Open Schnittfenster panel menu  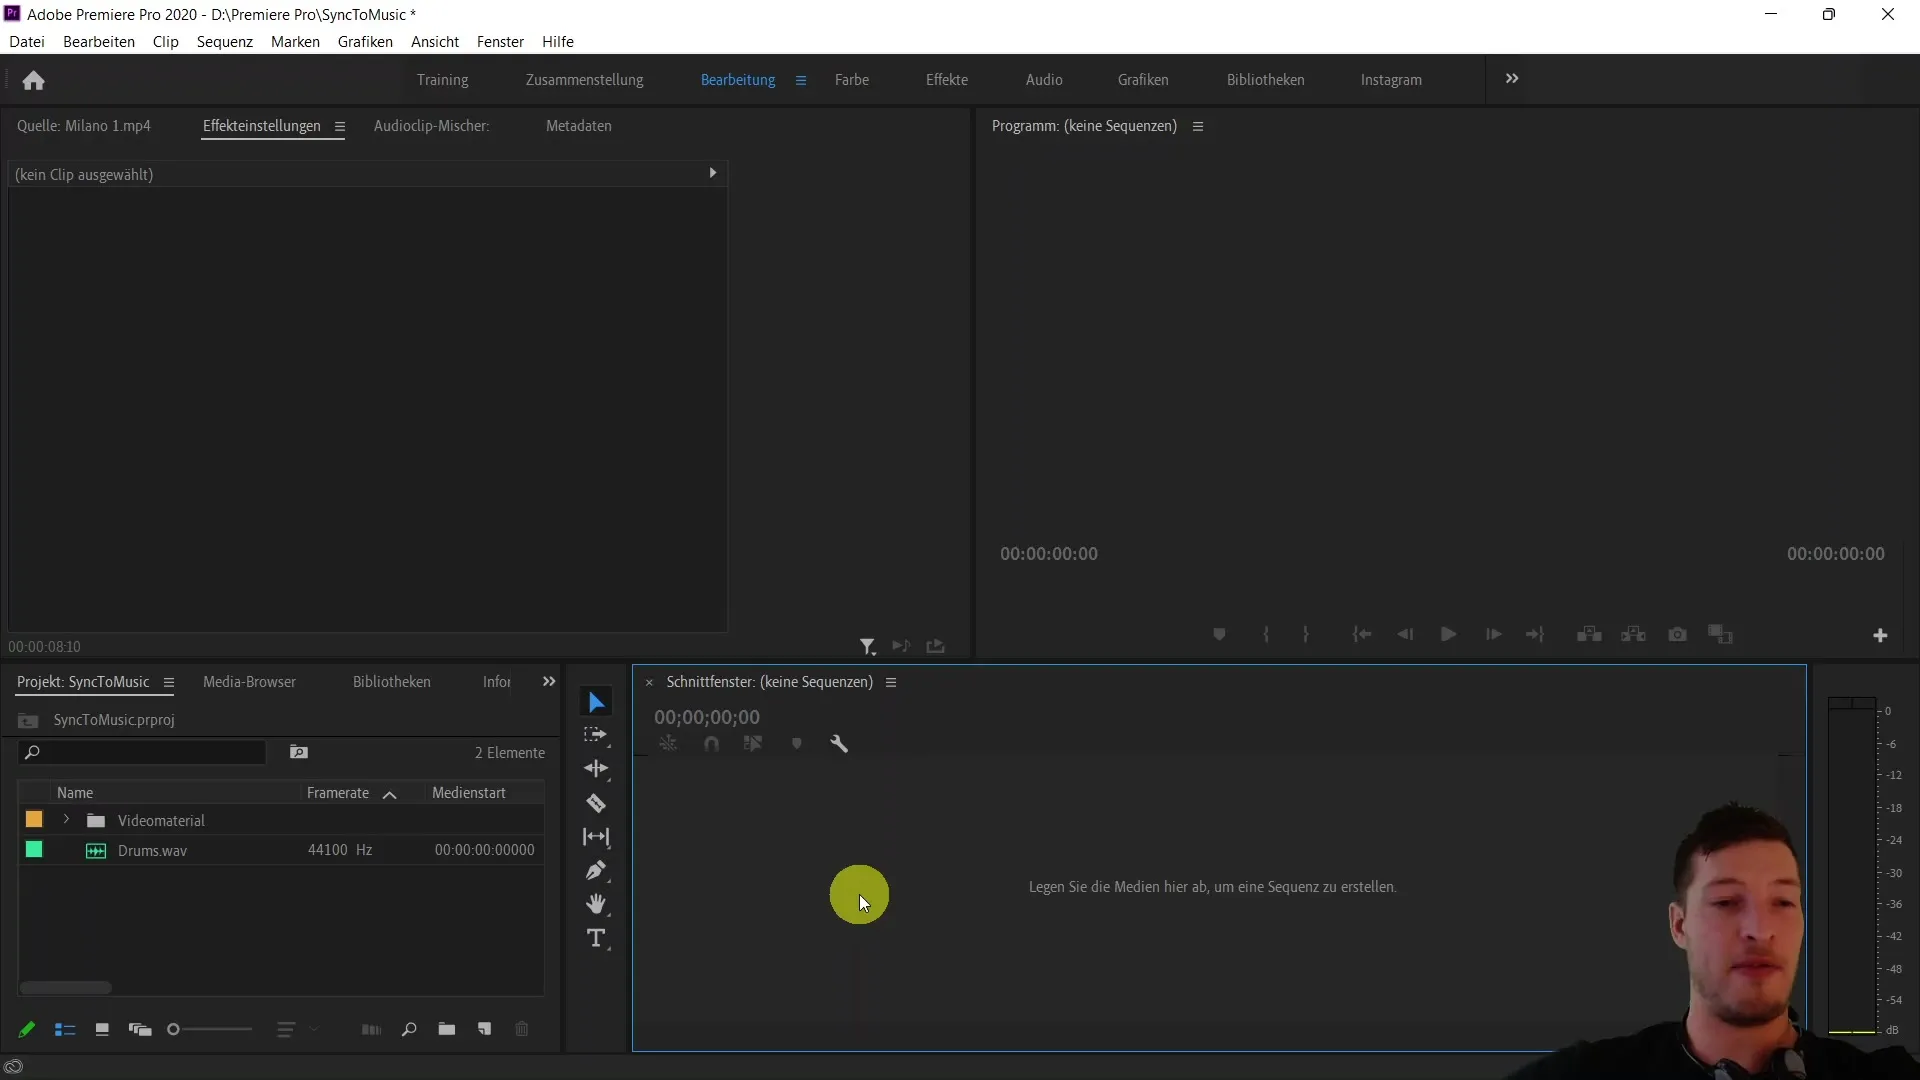891,683
